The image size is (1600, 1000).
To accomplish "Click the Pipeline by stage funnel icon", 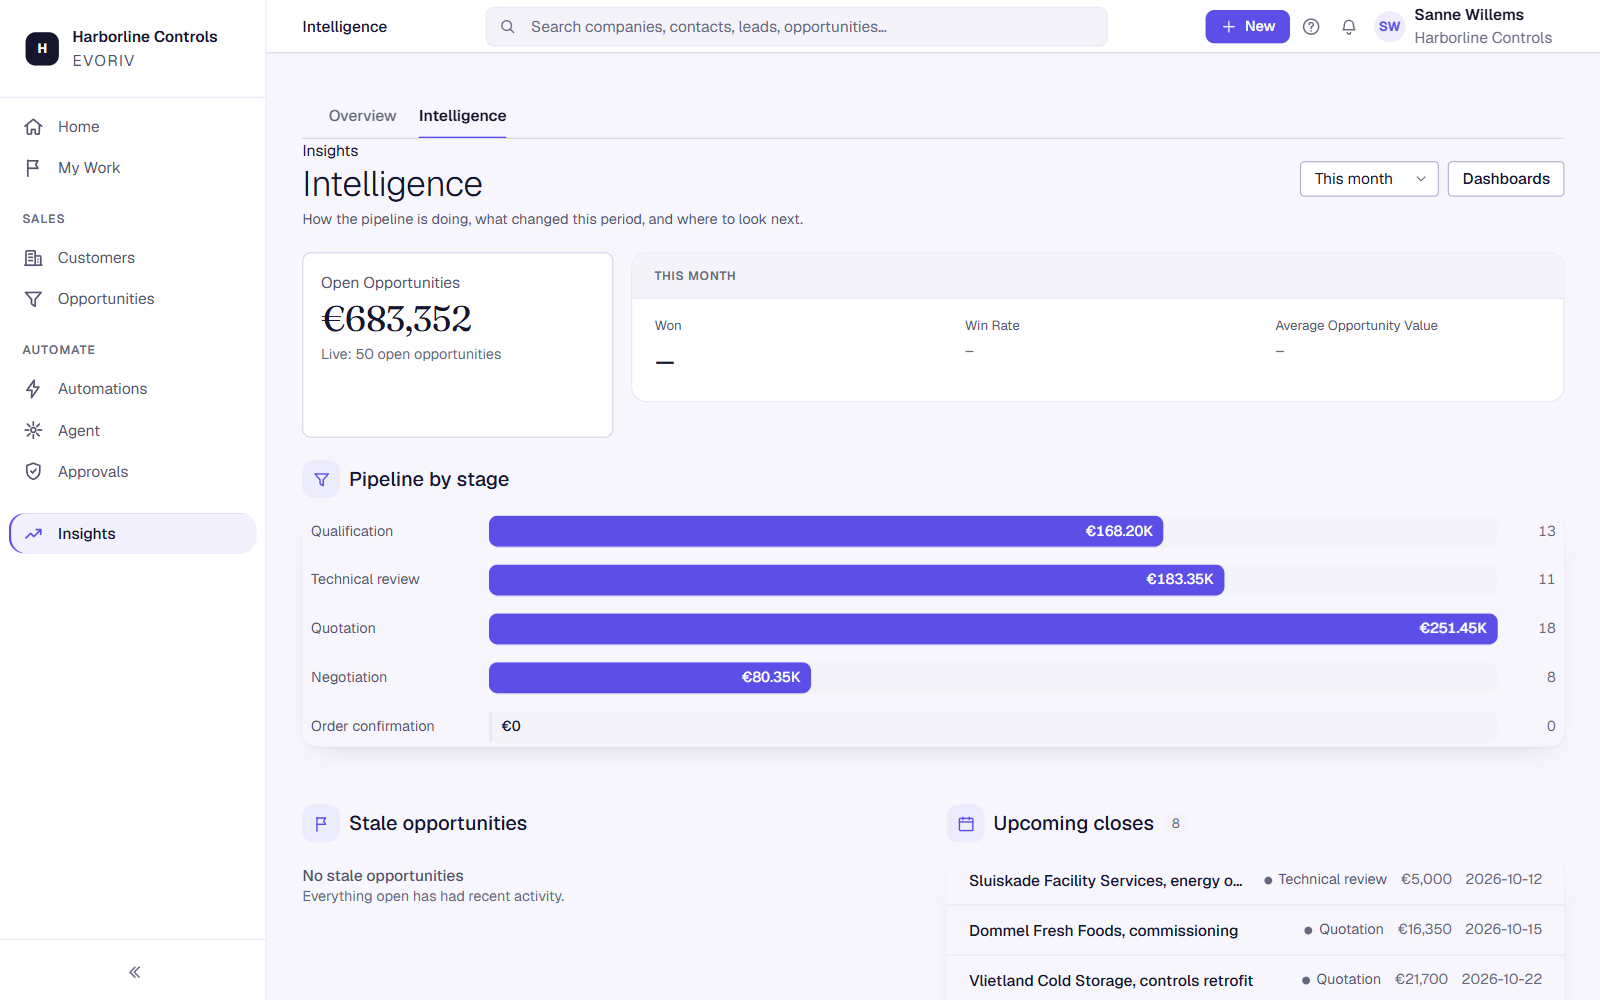I will pos(321,480).
